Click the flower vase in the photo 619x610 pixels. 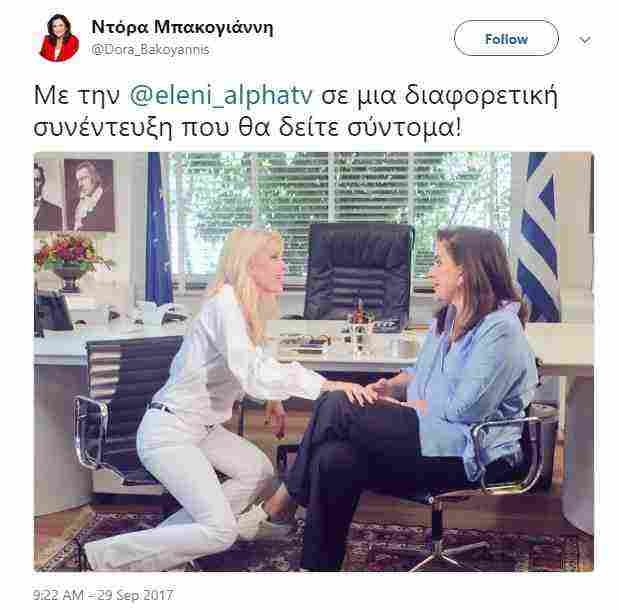70,261
